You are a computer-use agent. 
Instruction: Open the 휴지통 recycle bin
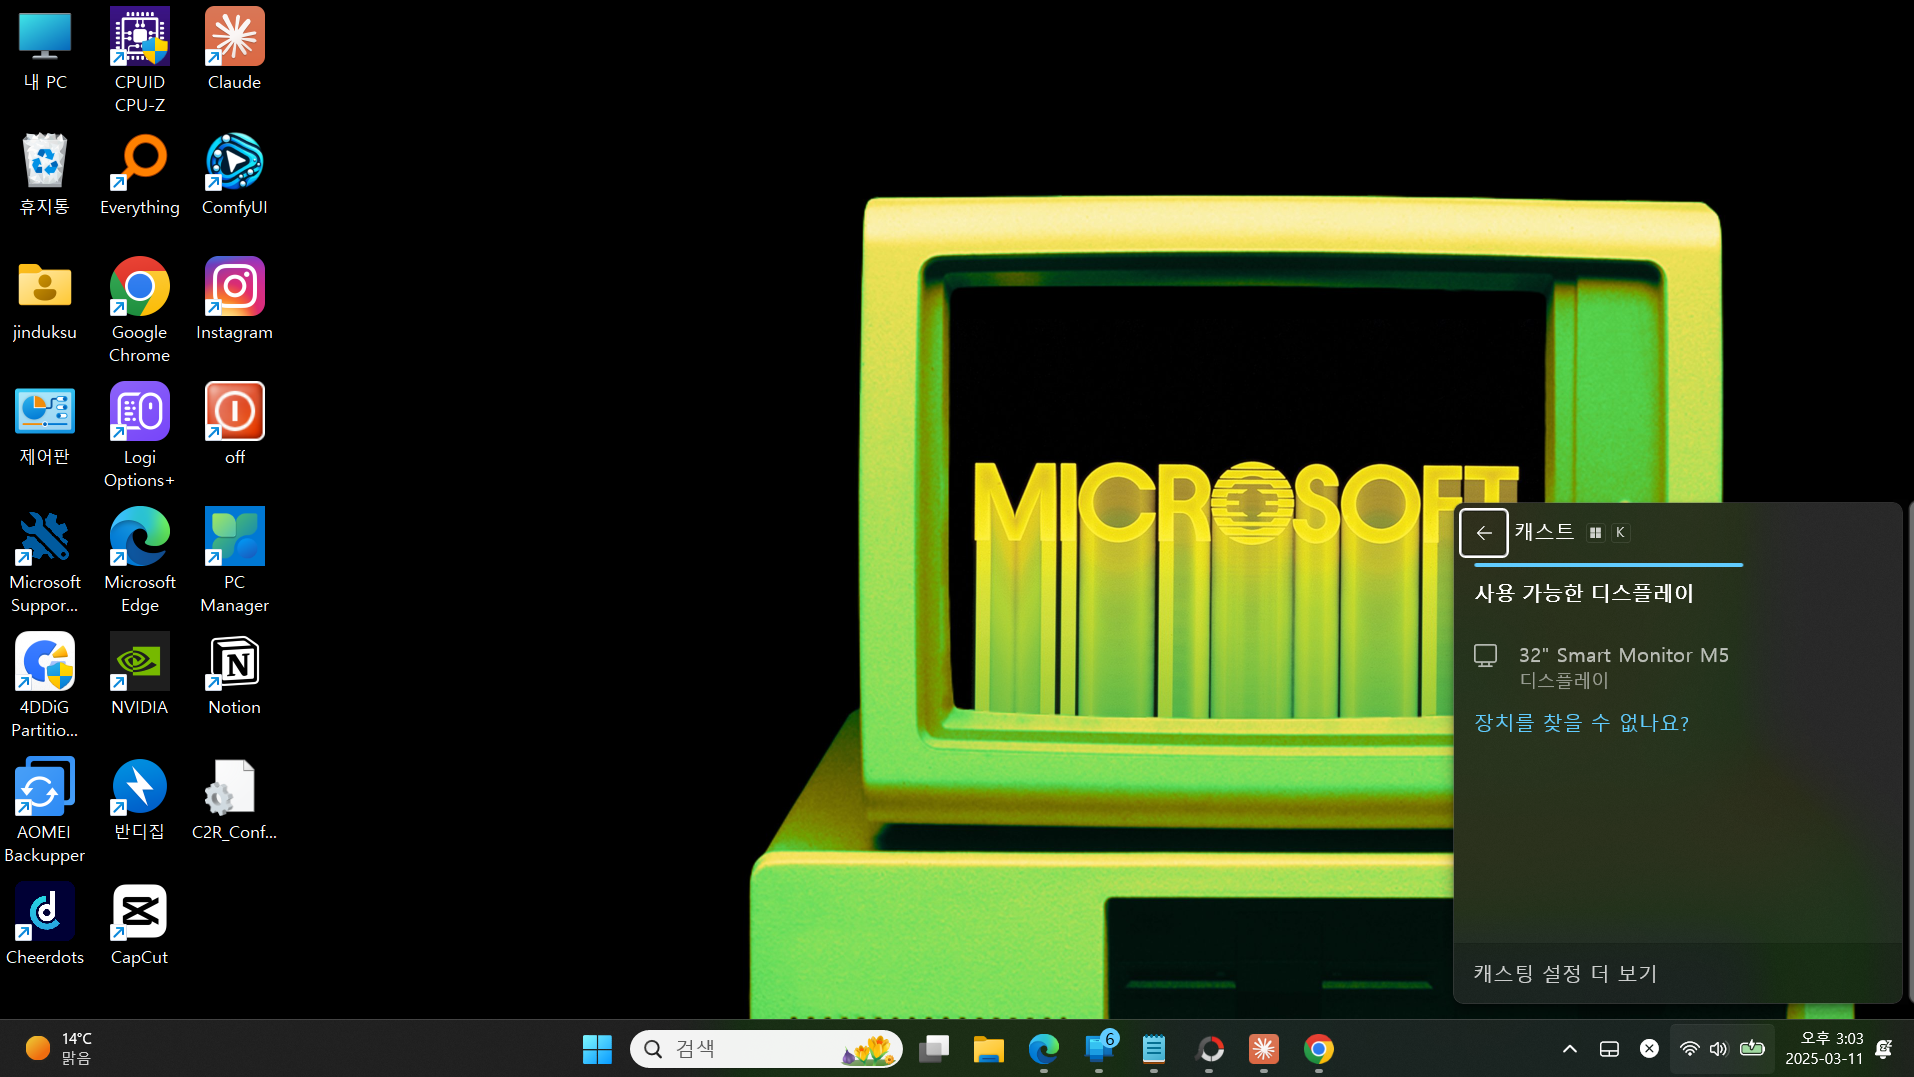(45, 175)
